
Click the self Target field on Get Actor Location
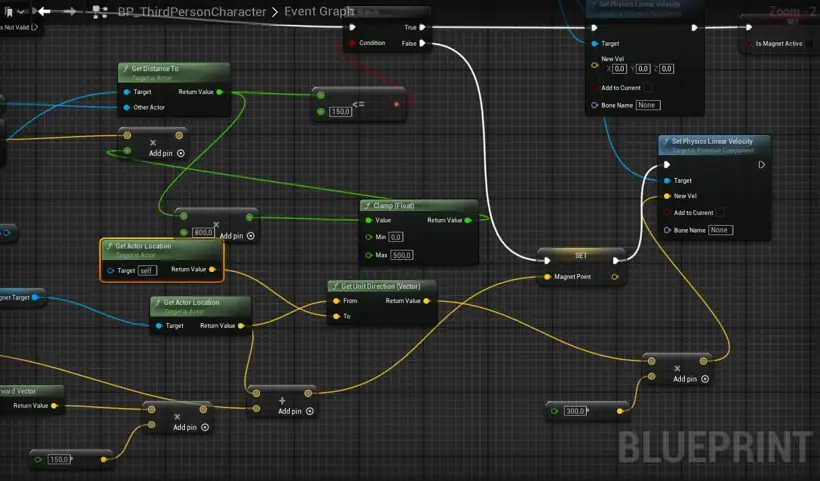point(147,270)
